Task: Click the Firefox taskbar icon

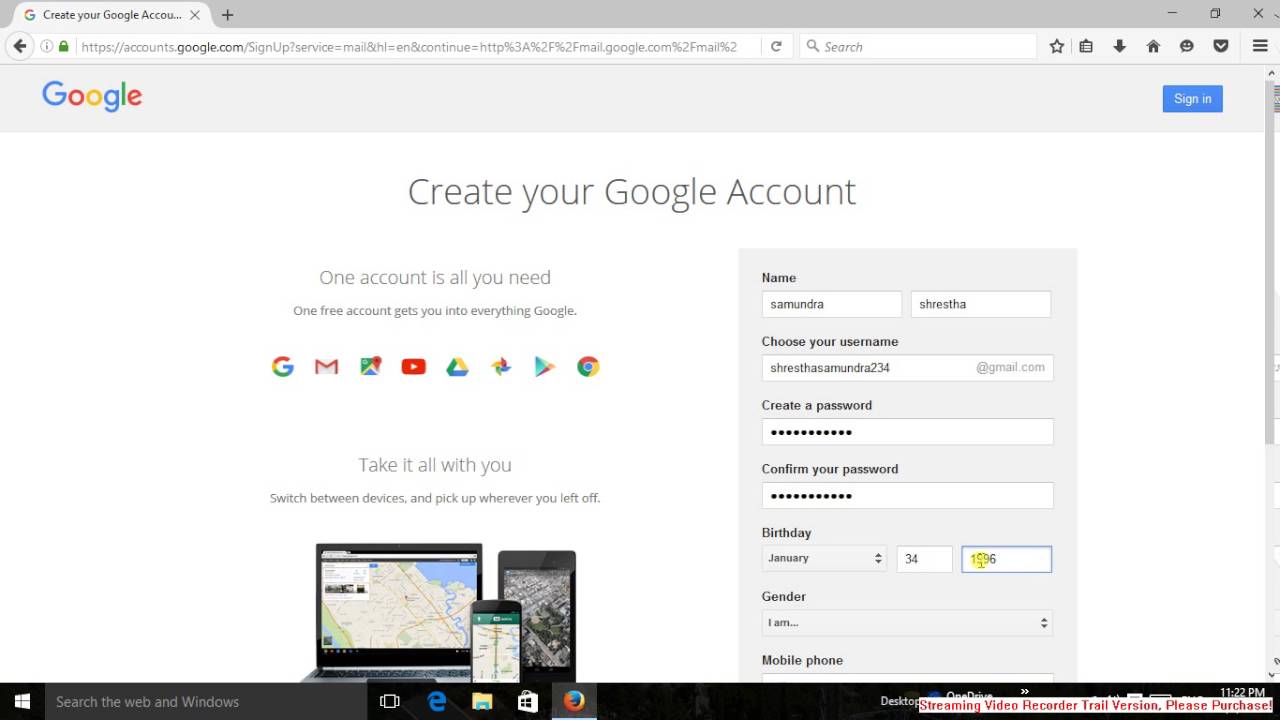Action: coord(574,701)
